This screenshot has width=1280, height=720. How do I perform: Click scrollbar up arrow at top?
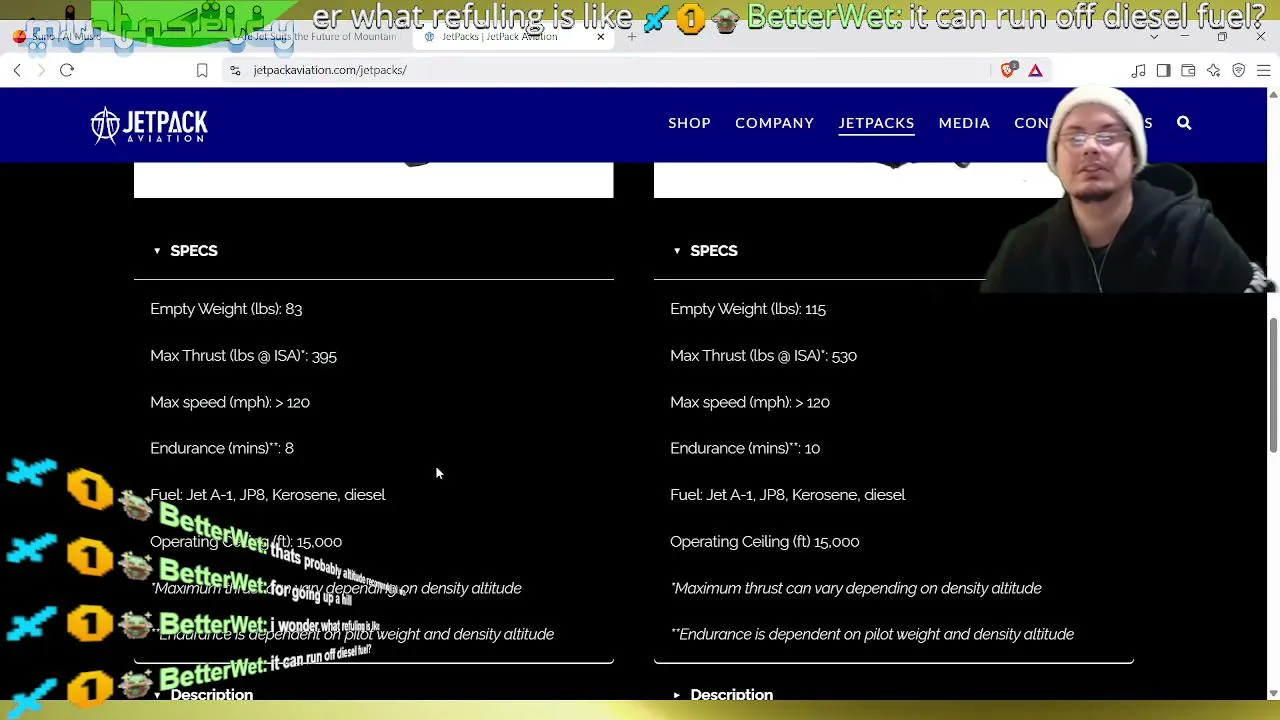pyautogui.click(x=1273, y=94)
